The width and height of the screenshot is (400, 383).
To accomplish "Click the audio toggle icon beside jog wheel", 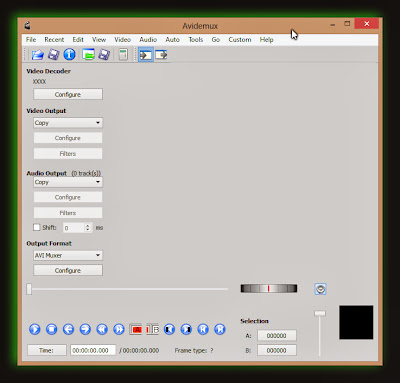I will pos(320,289).
